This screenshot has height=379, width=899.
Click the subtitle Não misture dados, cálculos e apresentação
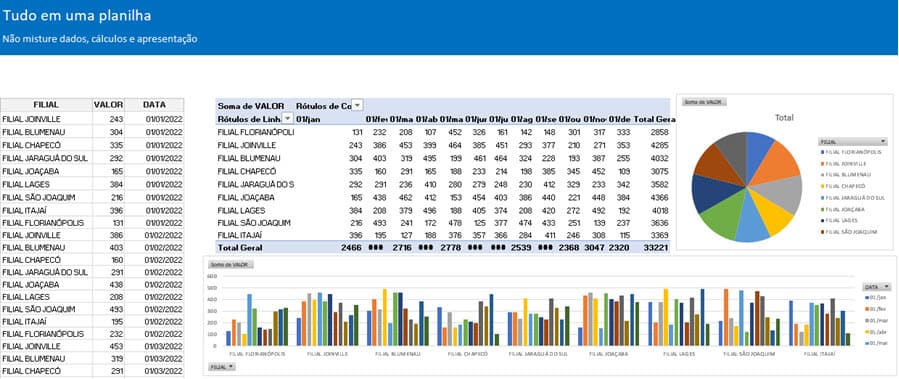[100, 39]
